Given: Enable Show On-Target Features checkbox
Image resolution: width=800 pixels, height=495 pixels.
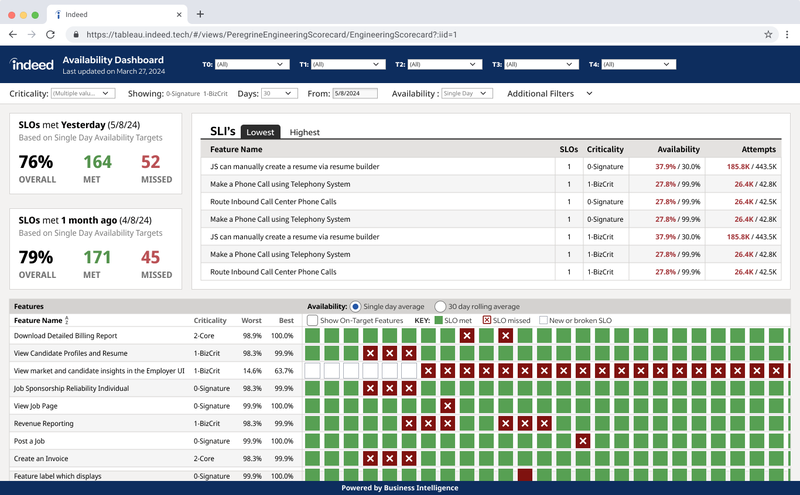Looking at the screenshot, I should tap(312, 320).
